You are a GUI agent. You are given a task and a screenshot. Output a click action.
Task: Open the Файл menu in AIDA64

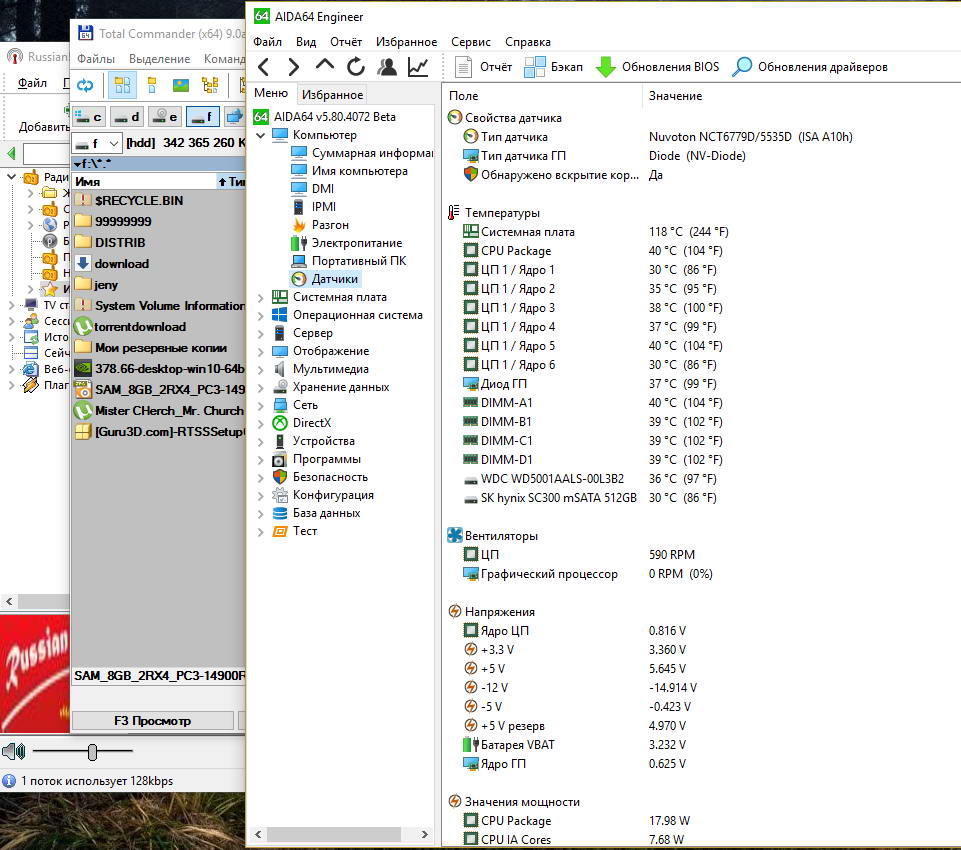[x=267, y=42]
